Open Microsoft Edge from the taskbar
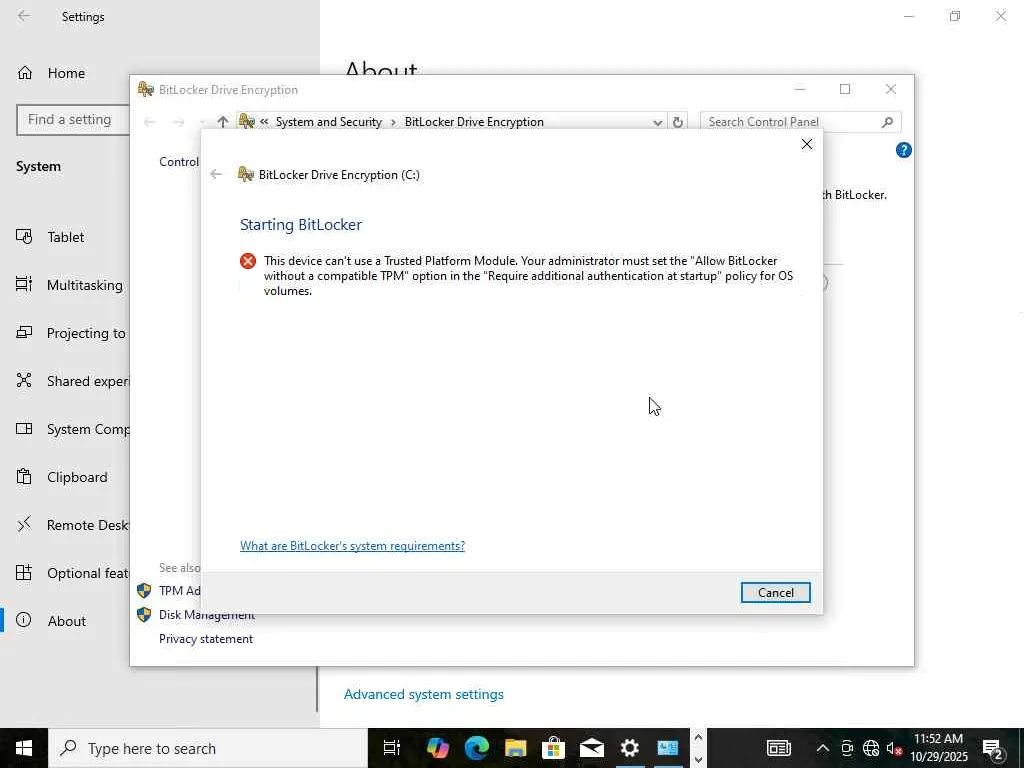The height and width of the screenshot is (768, 1024). pyautogui.click(x=477, y=748)
